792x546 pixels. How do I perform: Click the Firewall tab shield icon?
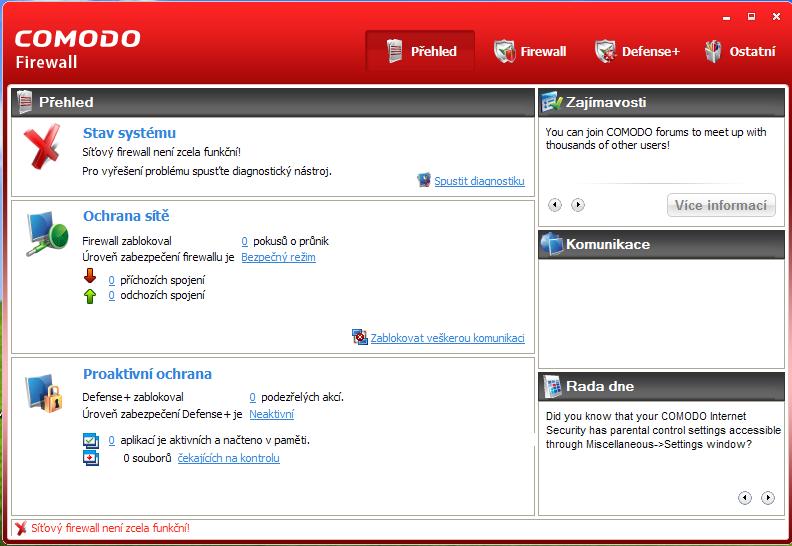click(x=504, y=51)
